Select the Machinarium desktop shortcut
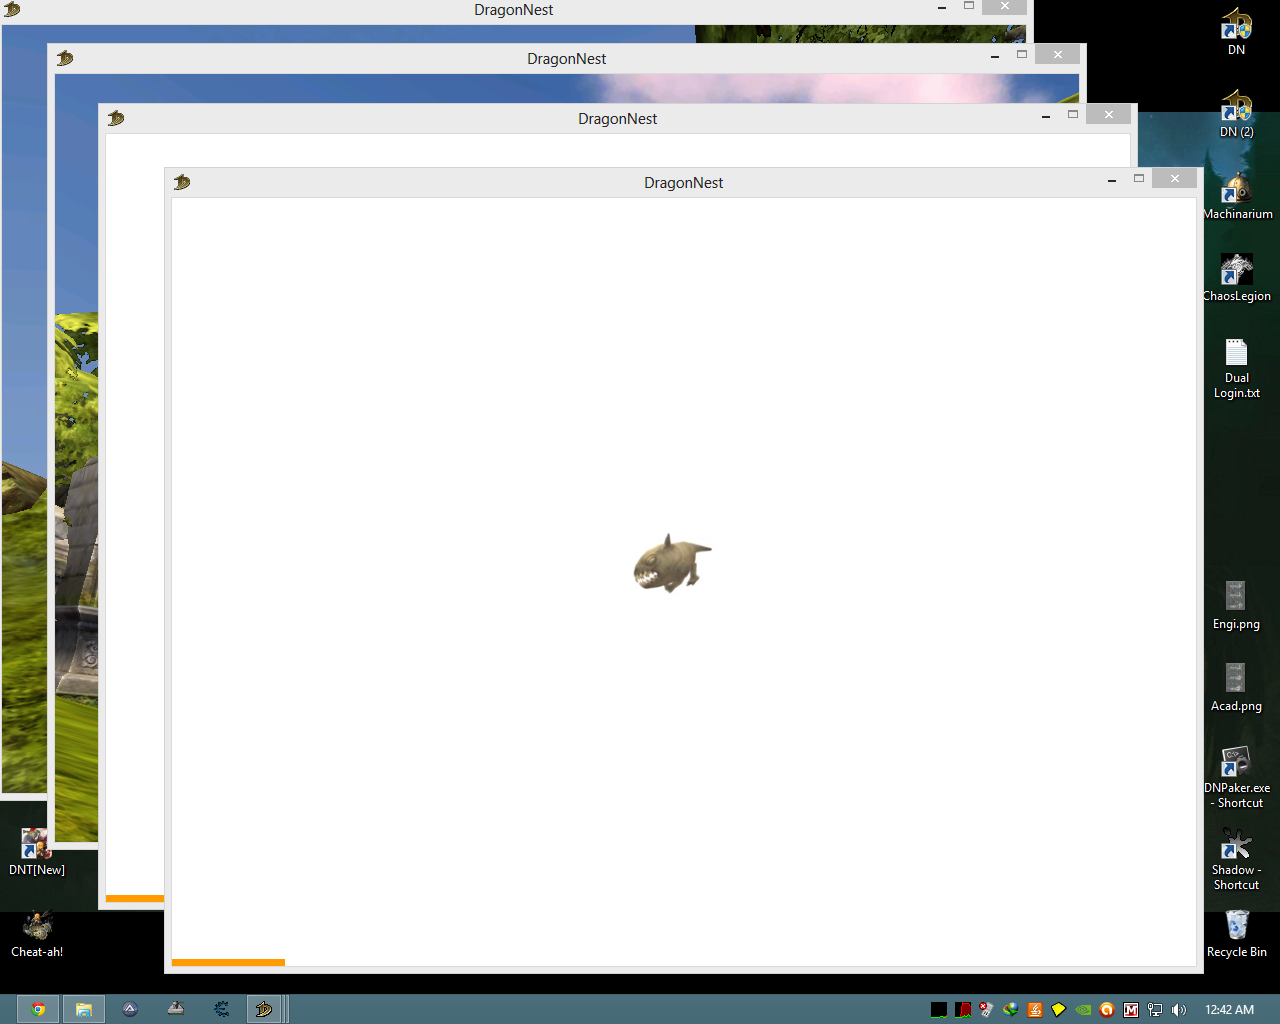 (1238, 196)
